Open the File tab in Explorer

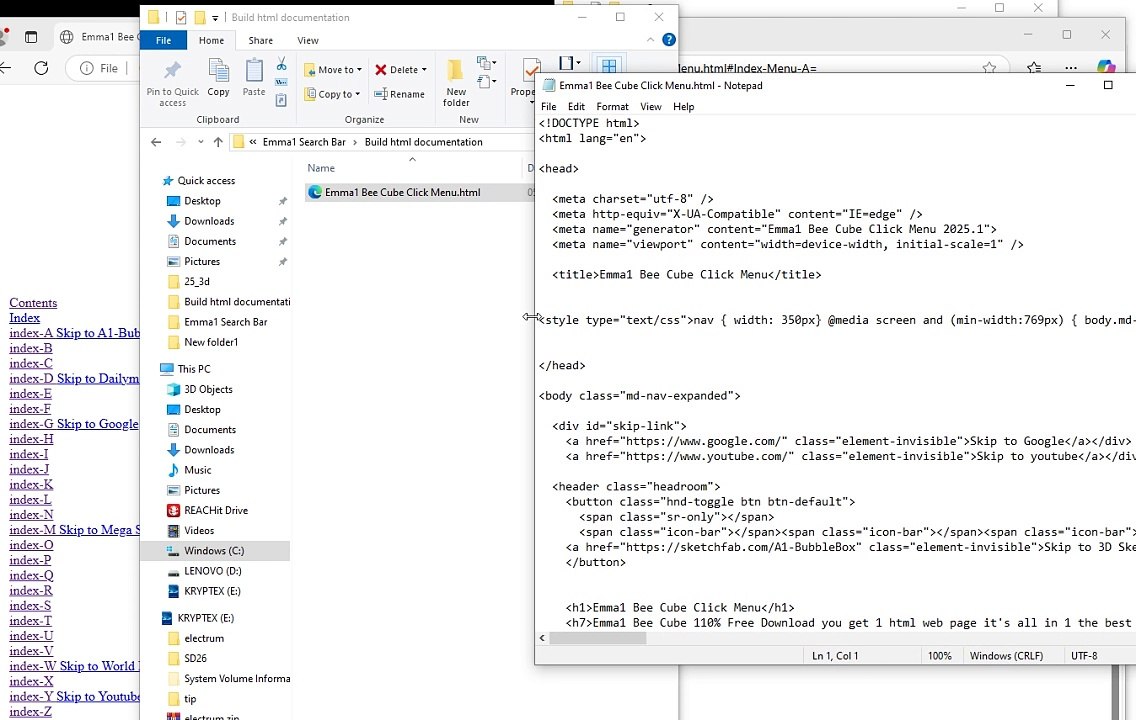coord(164,41)
